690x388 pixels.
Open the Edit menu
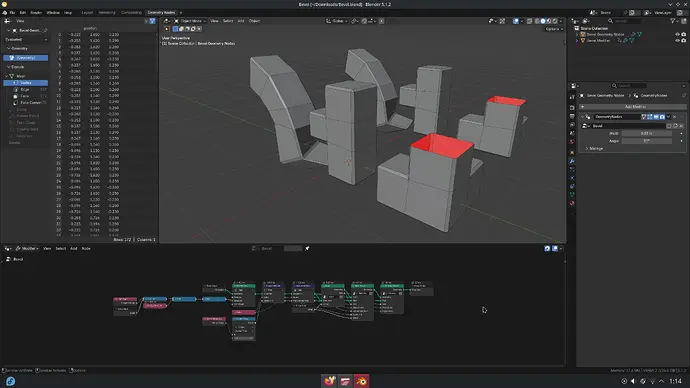click(x=22, y=12)
